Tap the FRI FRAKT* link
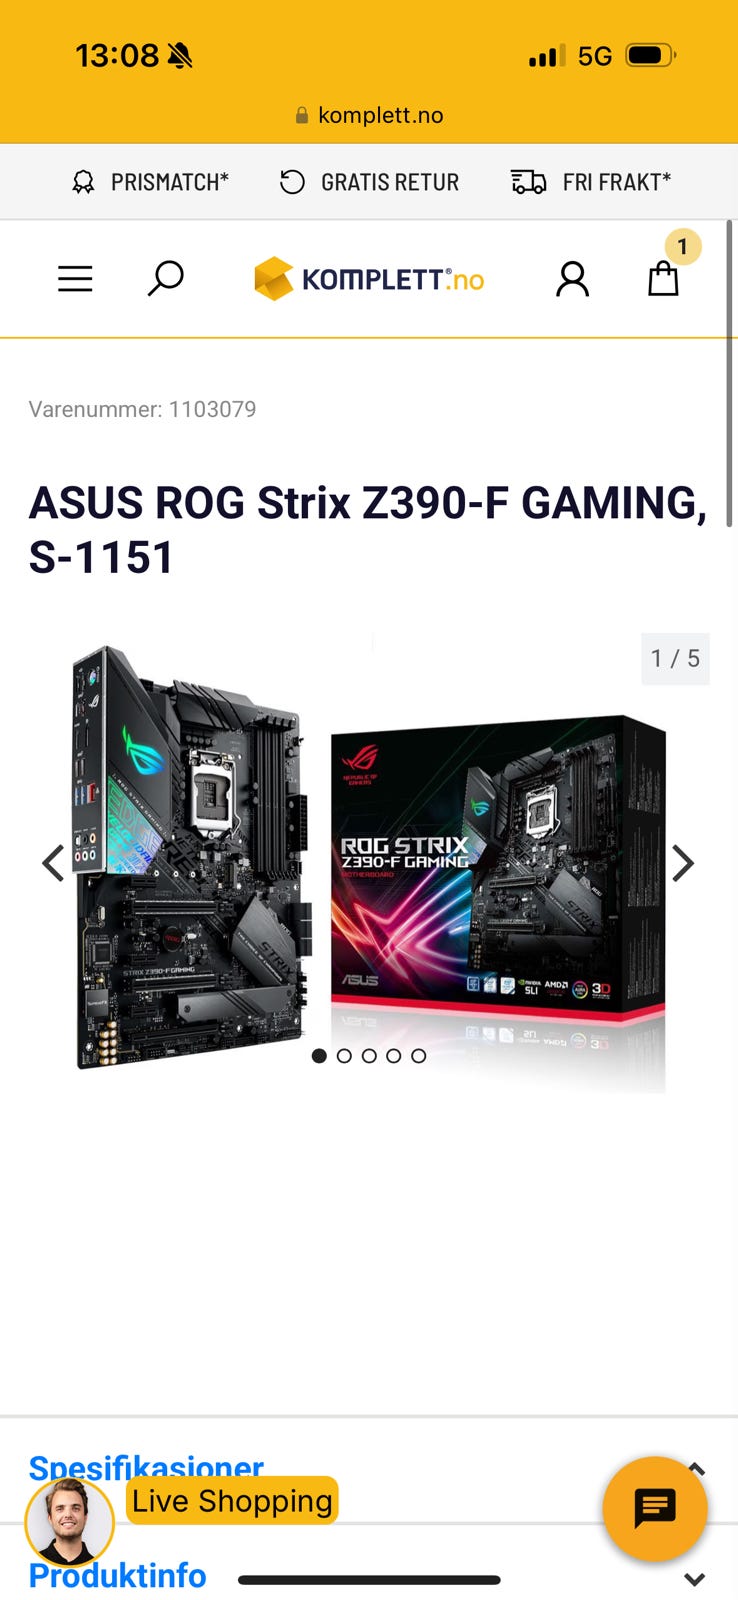Image resolution: width=738 pixels, height=1600 pixels. pos(591,182)
